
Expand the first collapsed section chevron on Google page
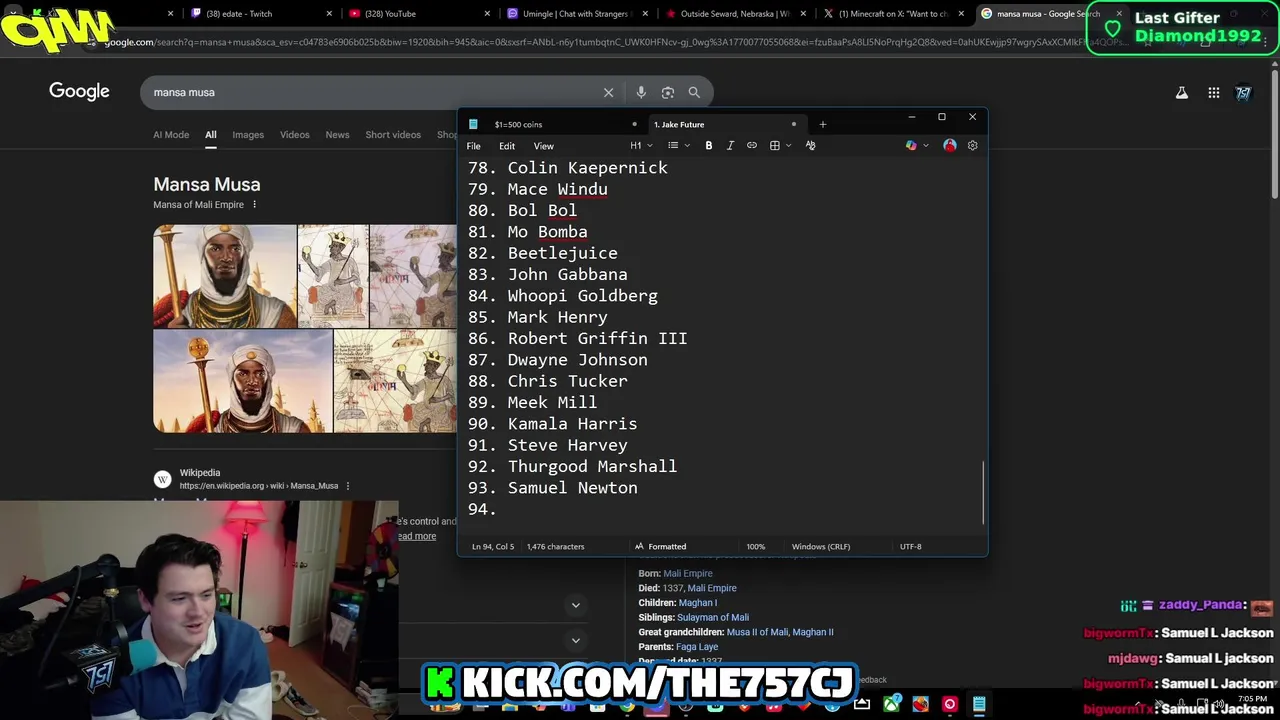pyautogui.click(x=575, y=605)
